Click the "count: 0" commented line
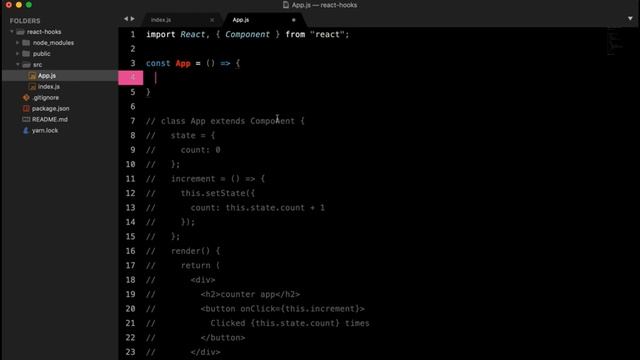The image size is (640, 360). [200, 150]
